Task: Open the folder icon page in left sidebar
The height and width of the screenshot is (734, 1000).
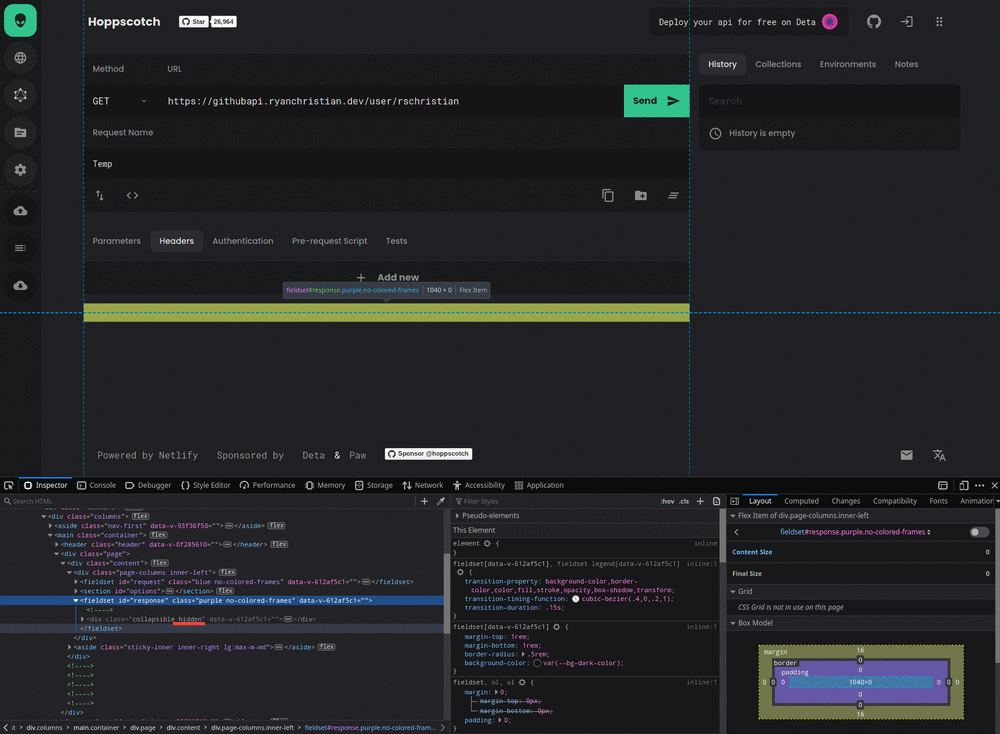Action: (20, 133)
